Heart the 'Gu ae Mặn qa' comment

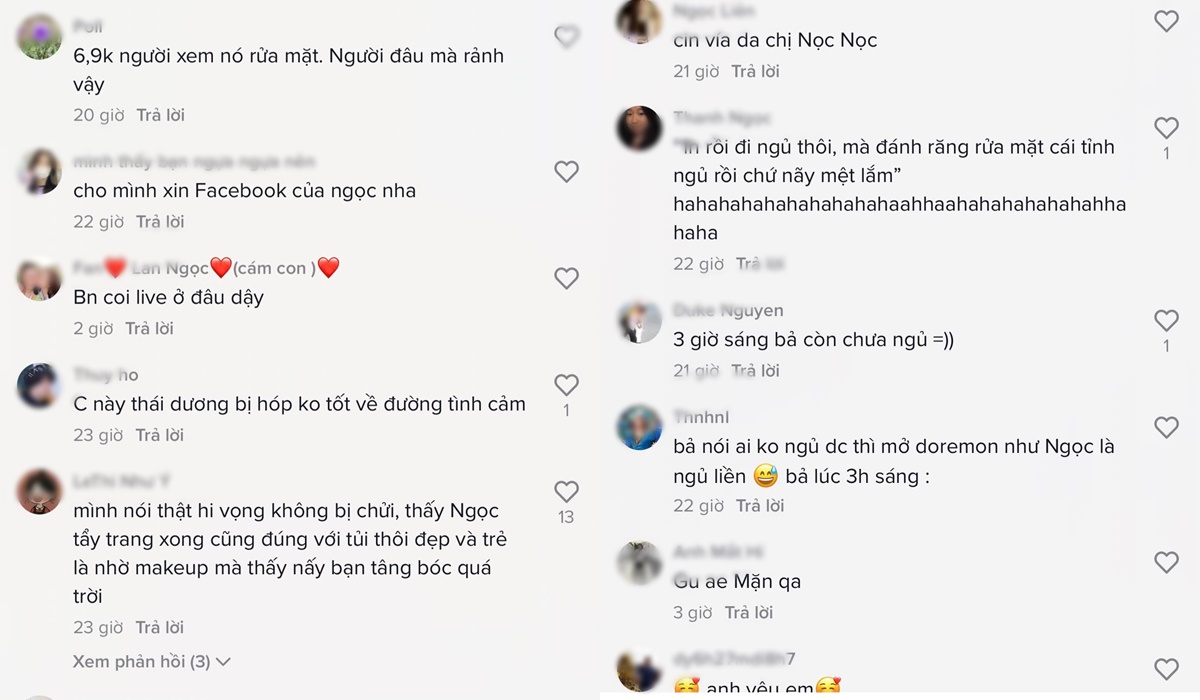pos(1166,562)
